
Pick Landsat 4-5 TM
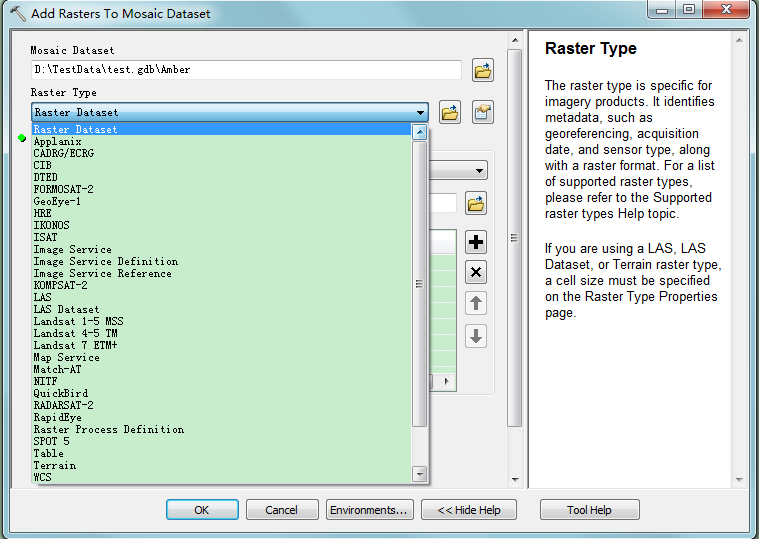tap(222, 333)
